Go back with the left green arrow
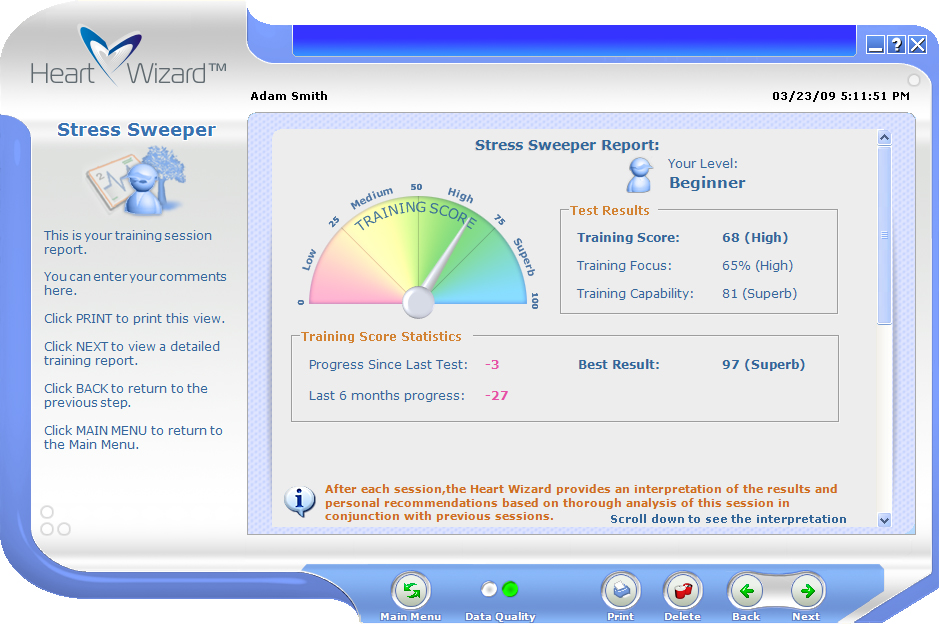This screenshot has width=939, height=624. (746, 592)
